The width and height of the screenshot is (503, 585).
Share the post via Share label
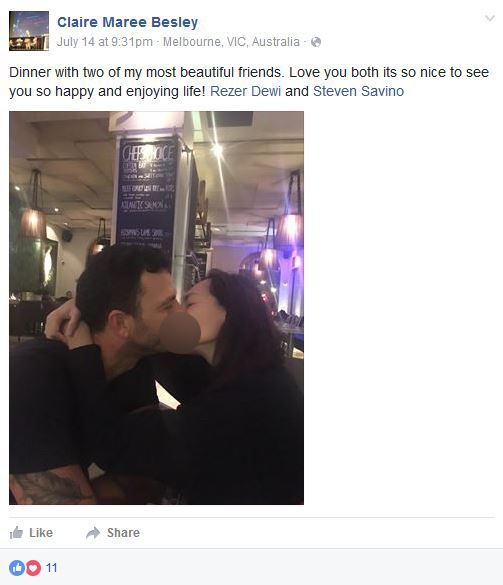(x=123, y=532)
